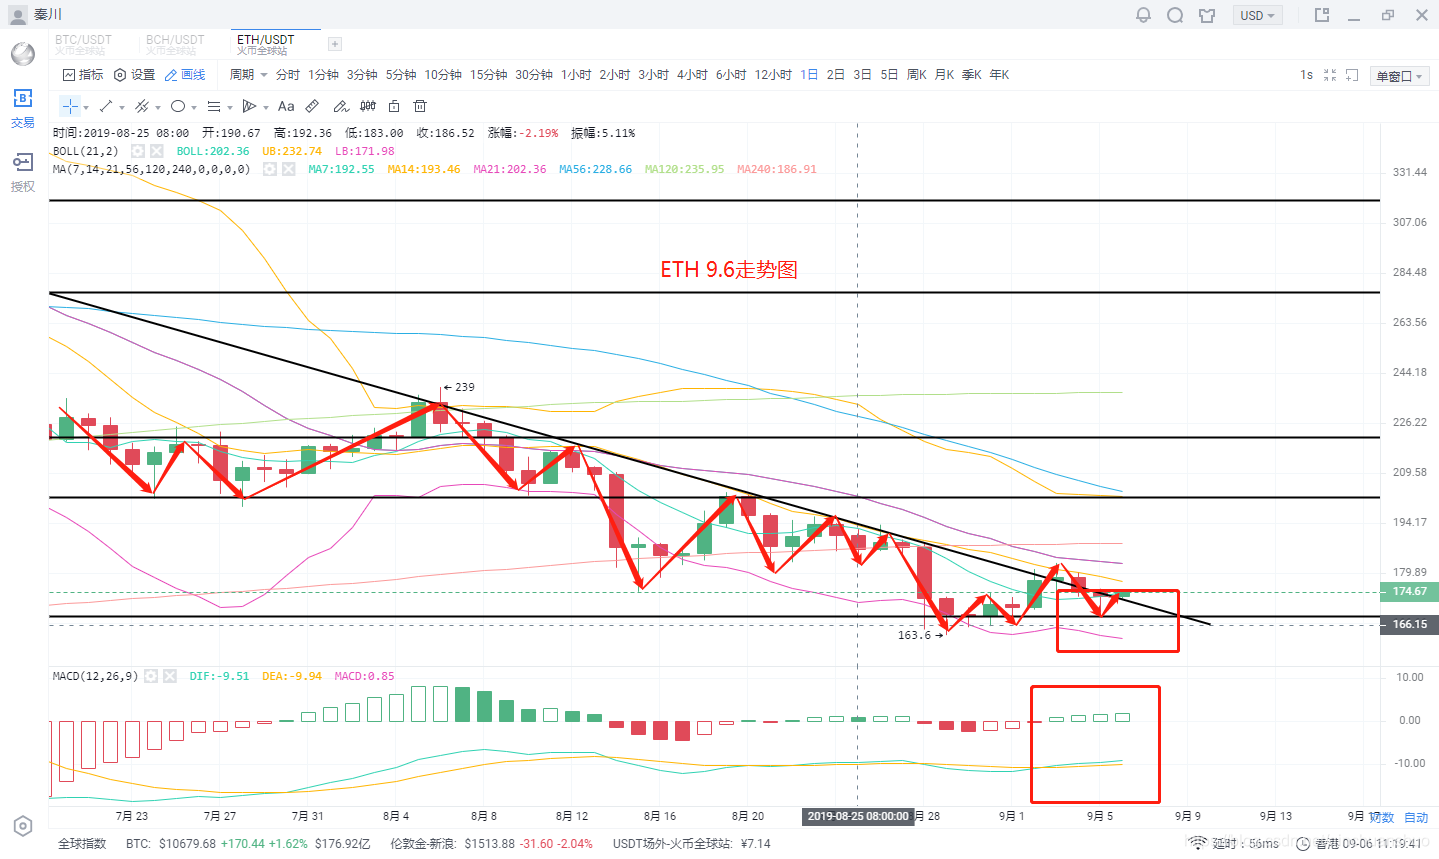
Task: Select the 月K monthly period
Action: point(944,75)
